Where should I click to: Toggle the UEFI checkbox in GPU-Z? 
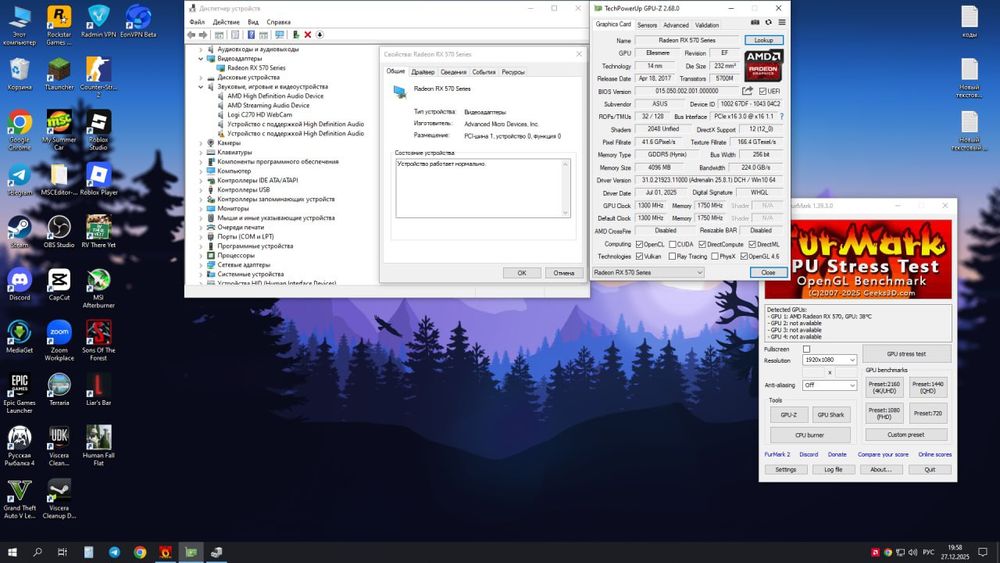click(x=764, y=91)
